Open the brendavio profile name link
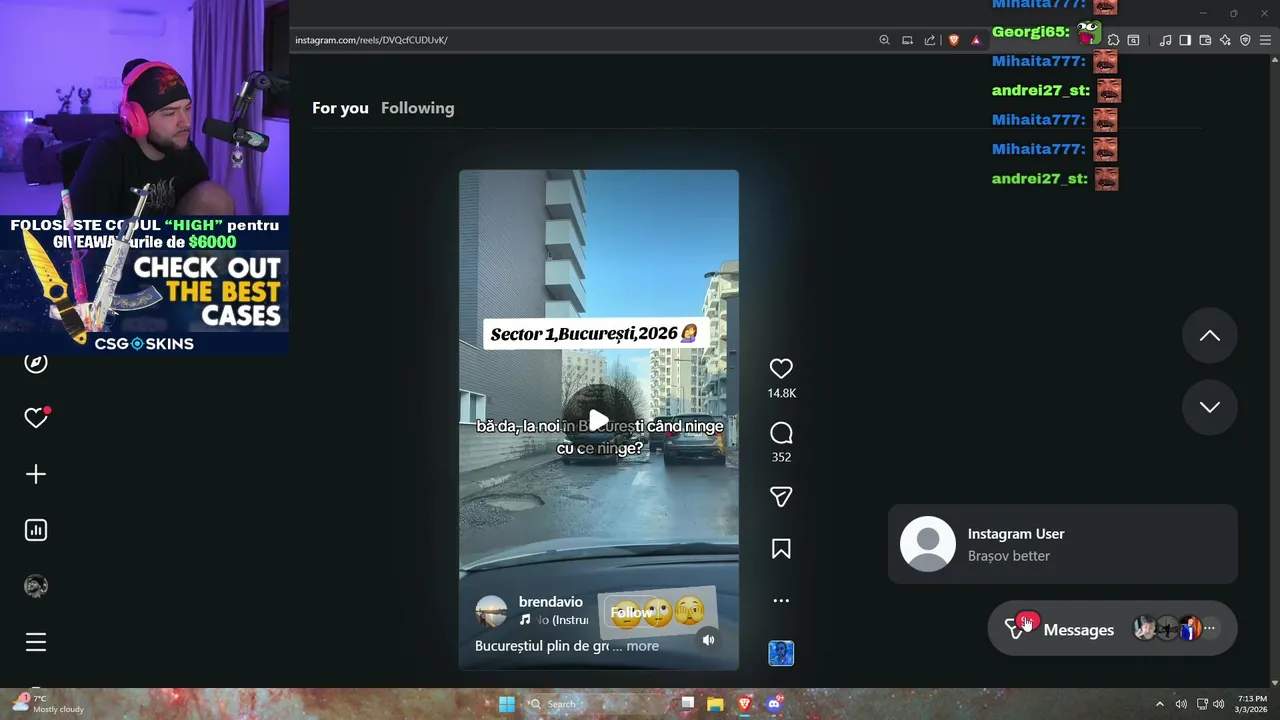The height and width of the screenshot is (720, 1280). (550, 602)
